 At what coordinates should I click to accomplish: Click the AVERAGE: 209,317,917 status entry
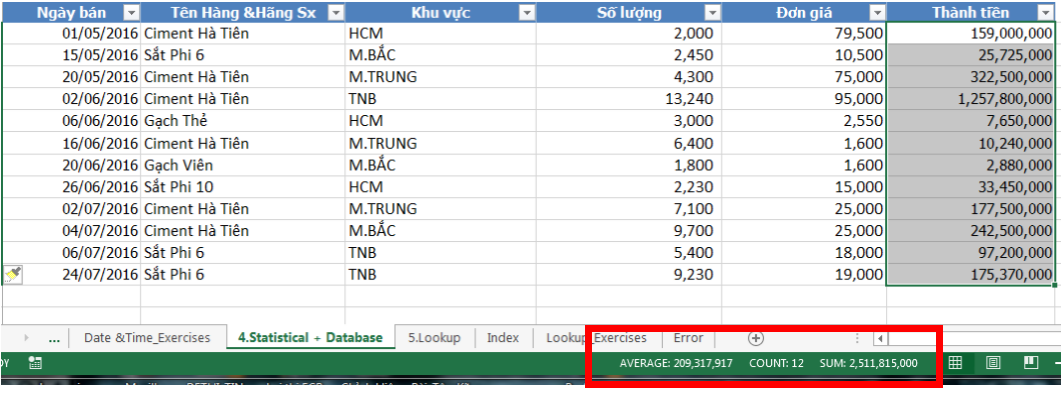tap(676, 363)
